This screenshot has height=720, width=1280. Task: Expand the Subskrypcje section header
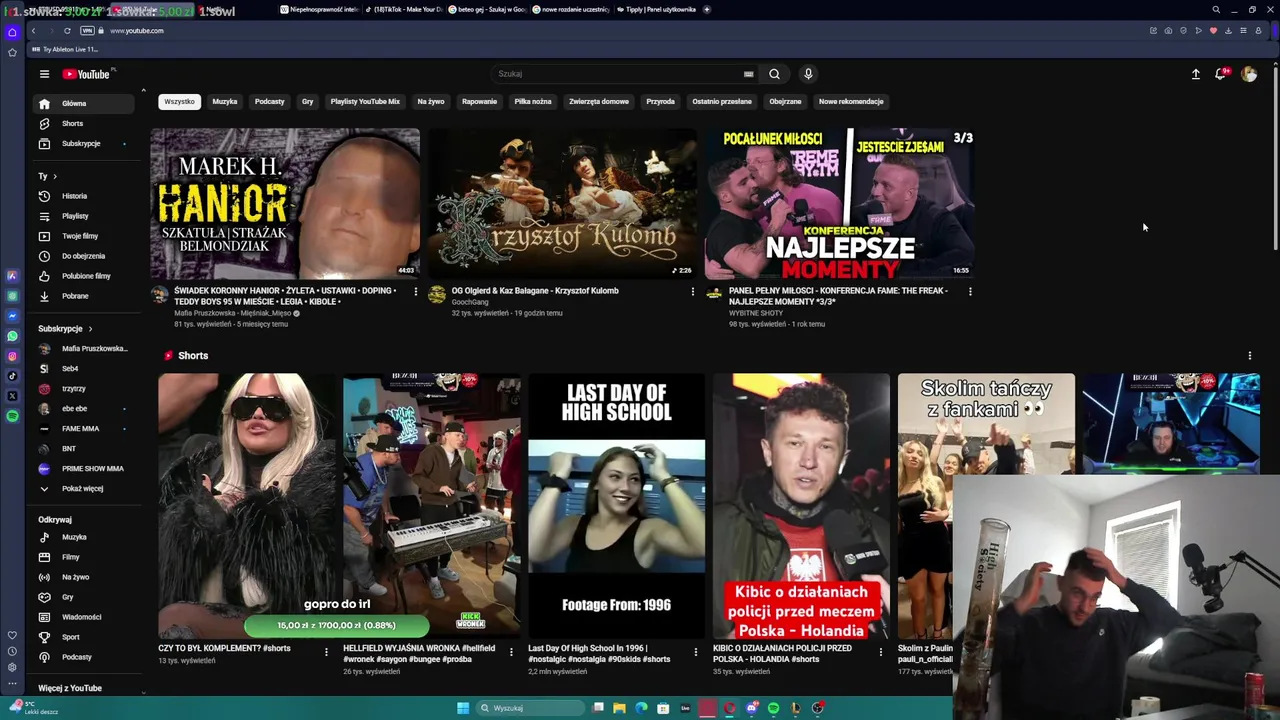(65, 329)
